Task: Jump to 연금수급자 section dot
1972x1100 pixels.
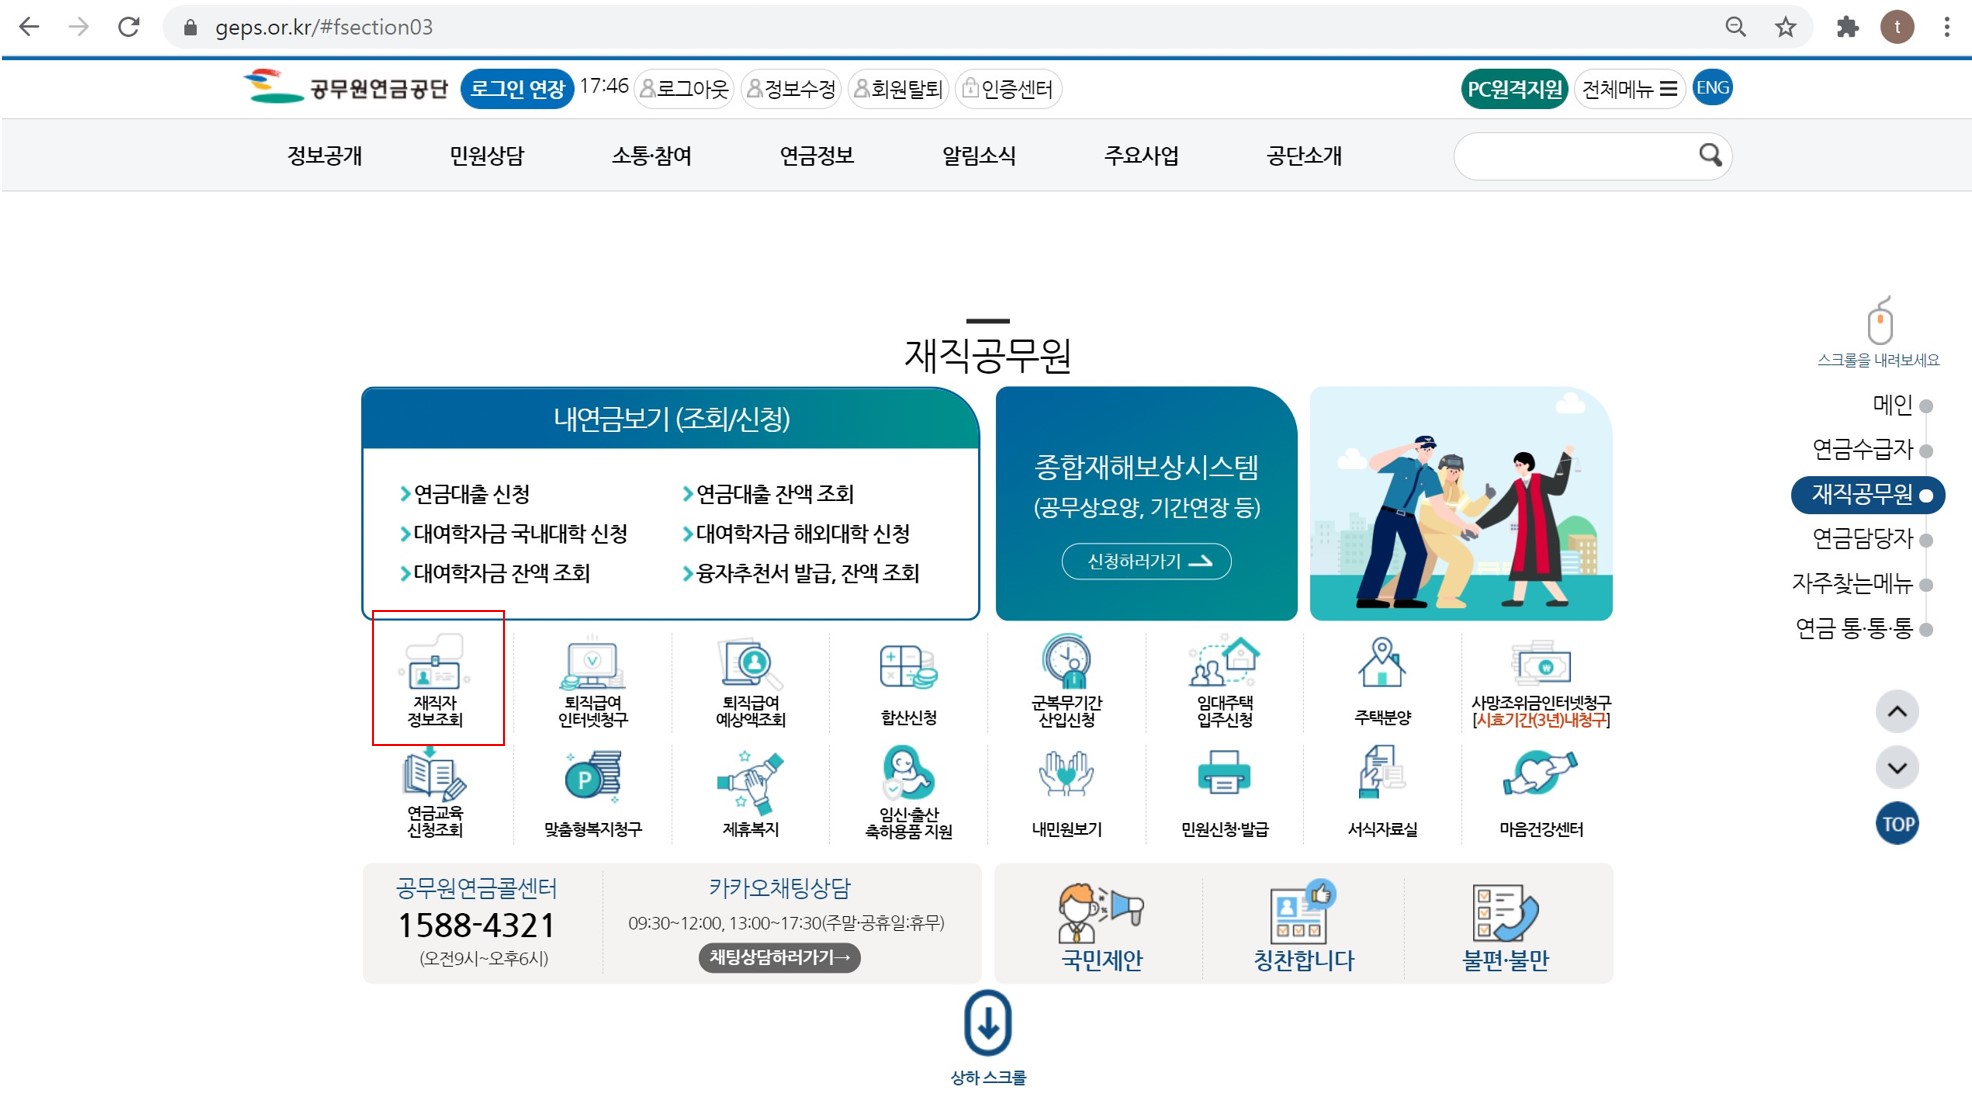Action: coord(1926,450)
